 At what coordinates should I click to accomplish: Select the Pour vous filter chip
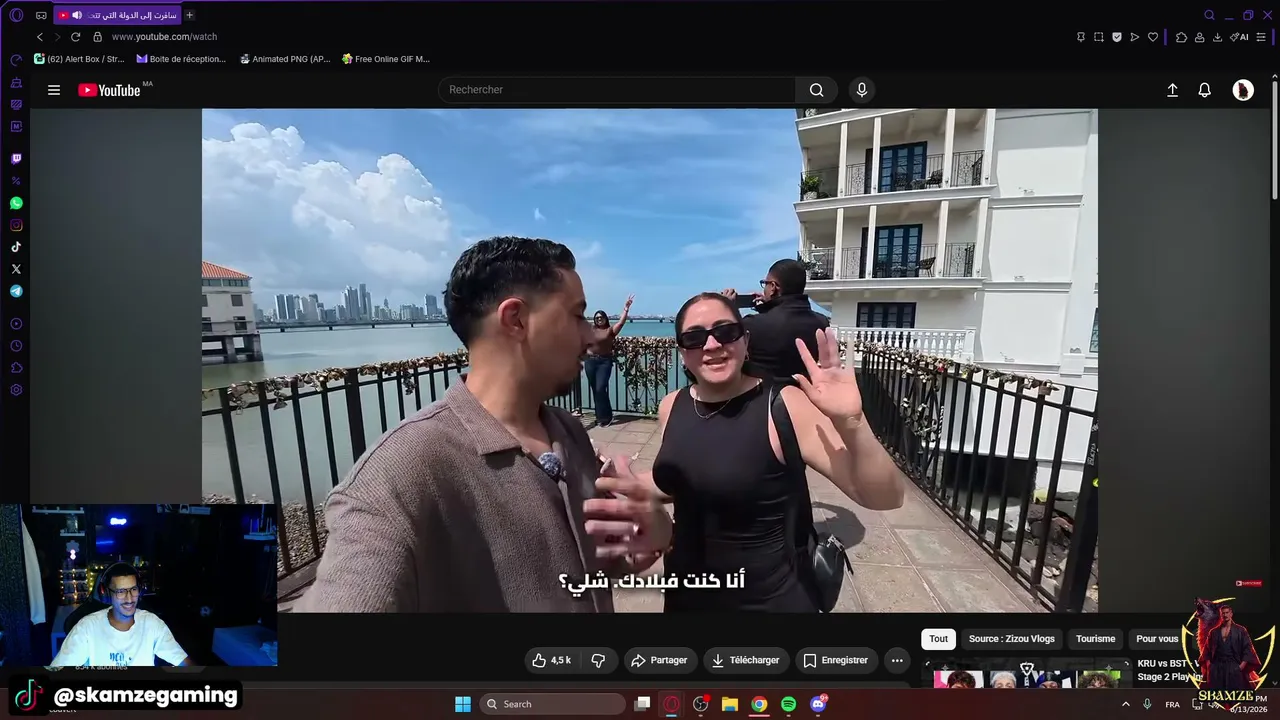click(1157, 639)
